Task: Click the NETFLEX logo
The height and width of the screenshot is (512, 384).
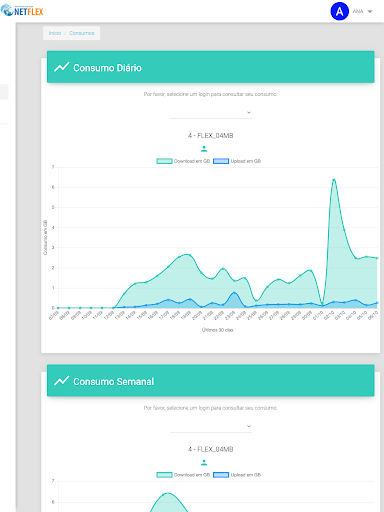Action: tap(22, 11)
